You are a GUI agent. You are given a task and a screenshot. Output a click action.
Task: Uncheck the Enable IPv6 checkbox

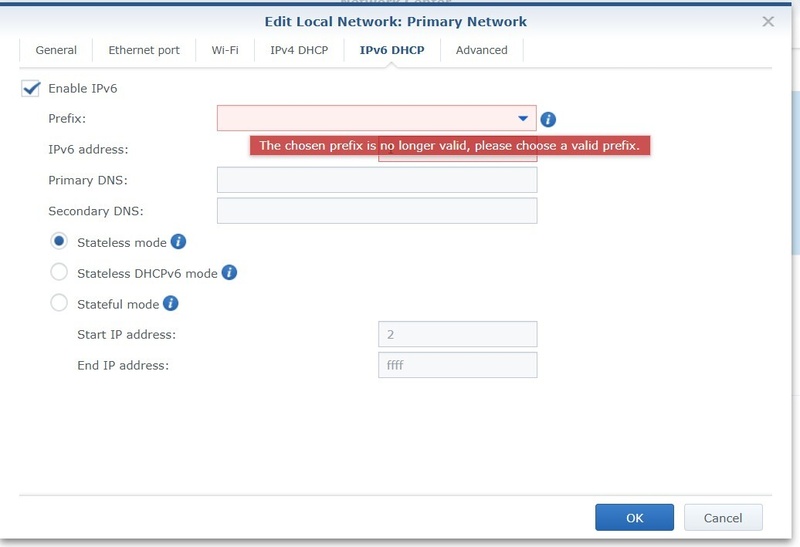pos(31,88)
